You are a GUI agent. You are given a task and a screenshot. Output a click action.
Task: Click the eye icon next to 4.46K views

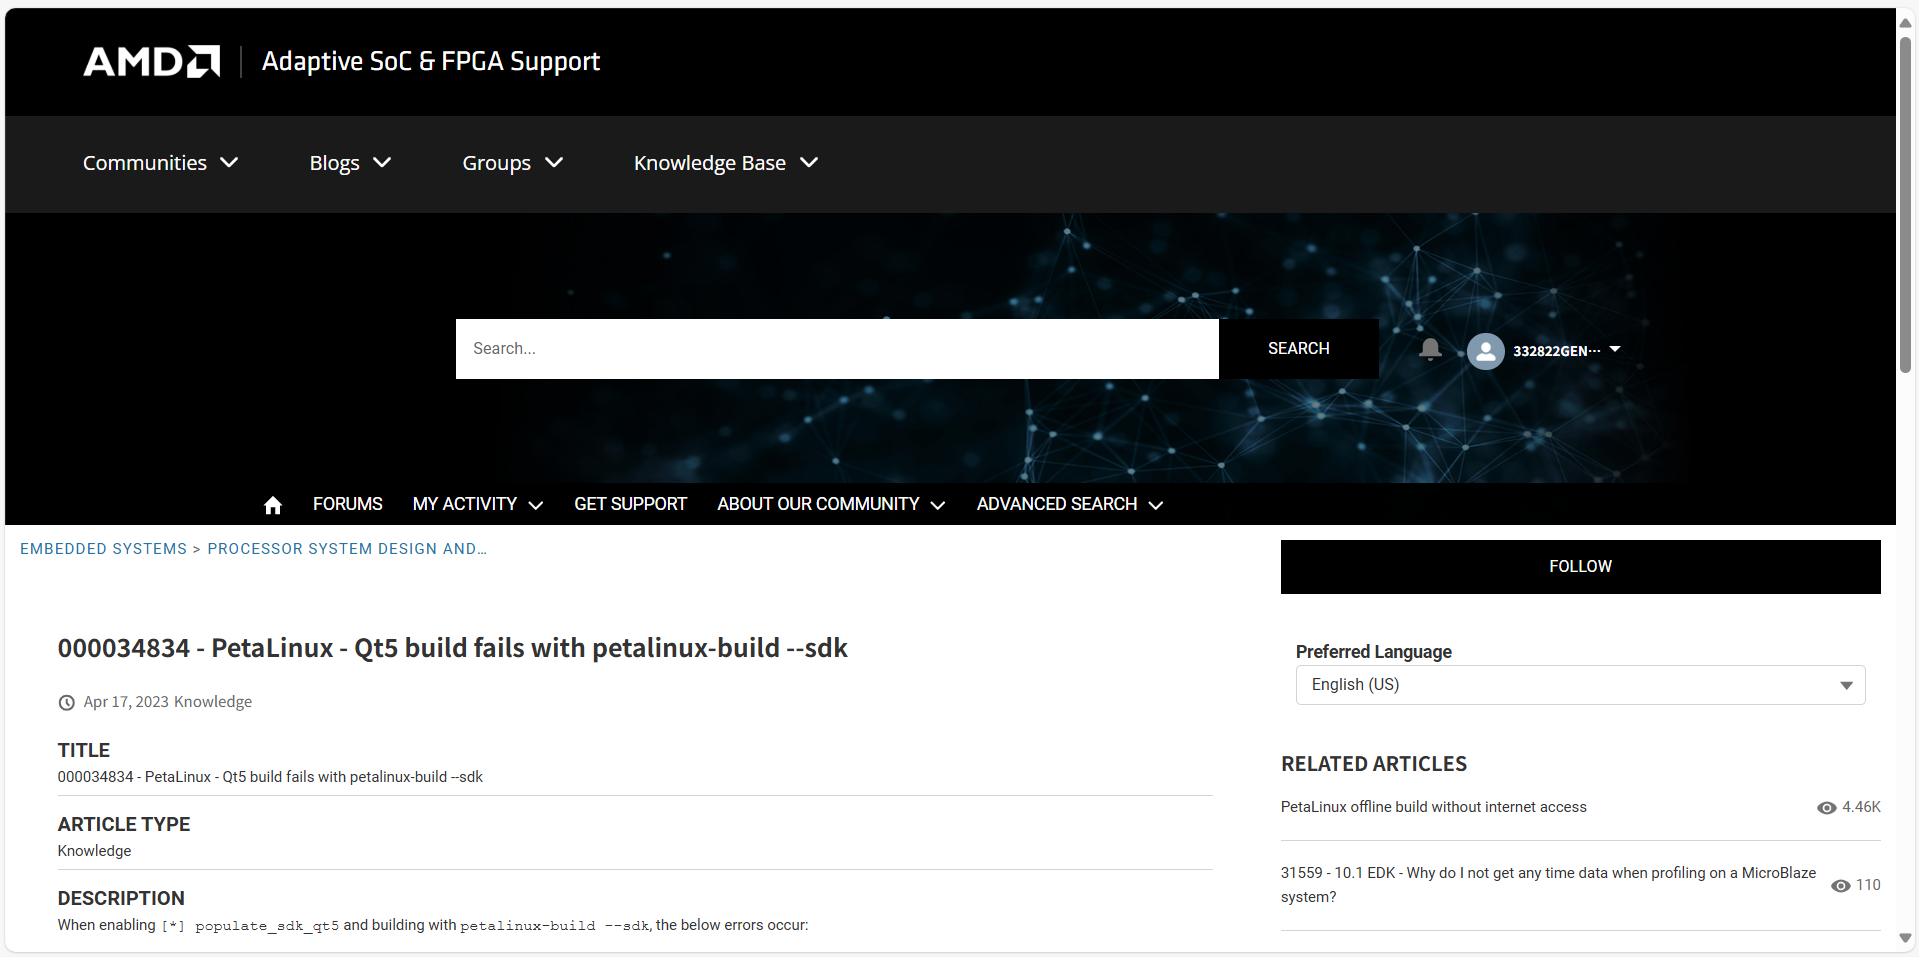(x=1826, y=808)
